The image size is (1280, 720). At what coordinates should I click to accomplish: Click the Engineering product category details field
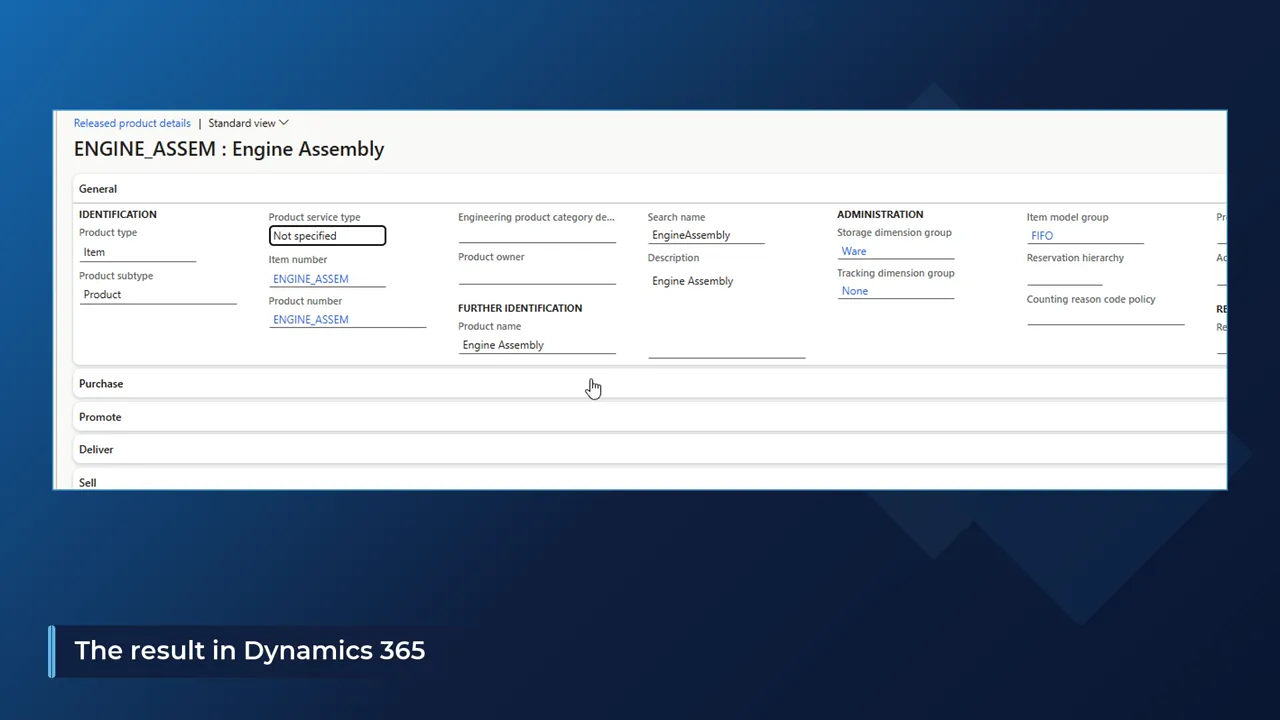[x=537, y=234]
